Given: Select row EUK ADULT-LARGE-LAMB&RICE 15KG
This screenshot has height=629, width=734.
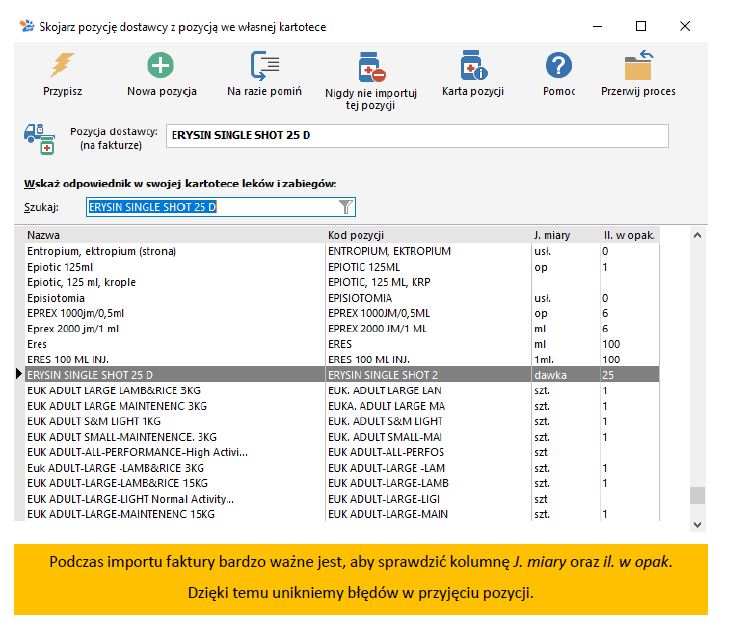Looking at the screenshot, I should (x=342, y=483).
